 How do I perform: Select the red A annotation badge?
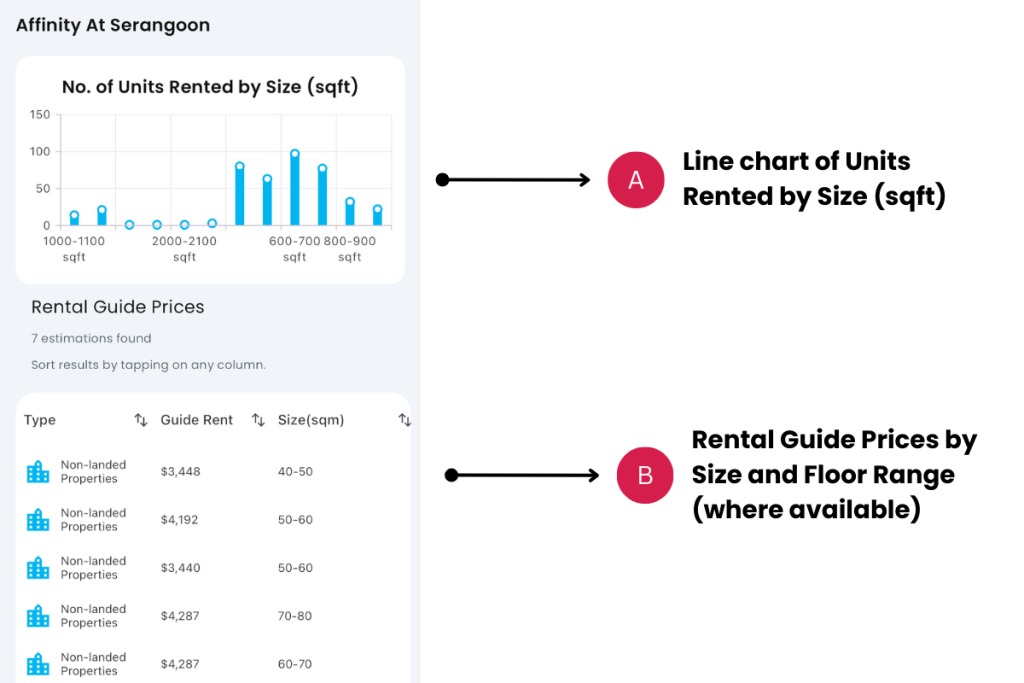(x=635, y=179)
